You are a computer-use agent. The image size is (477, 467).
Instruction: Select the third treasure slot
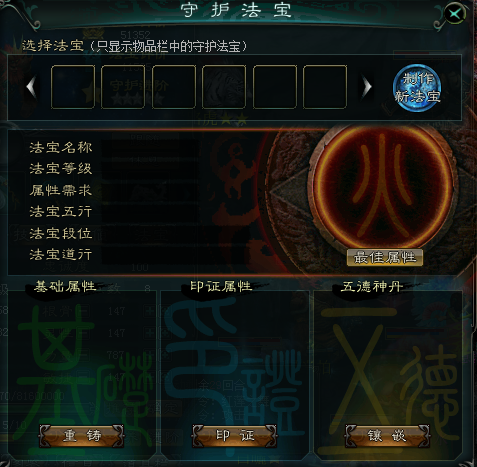coord(174,87)
